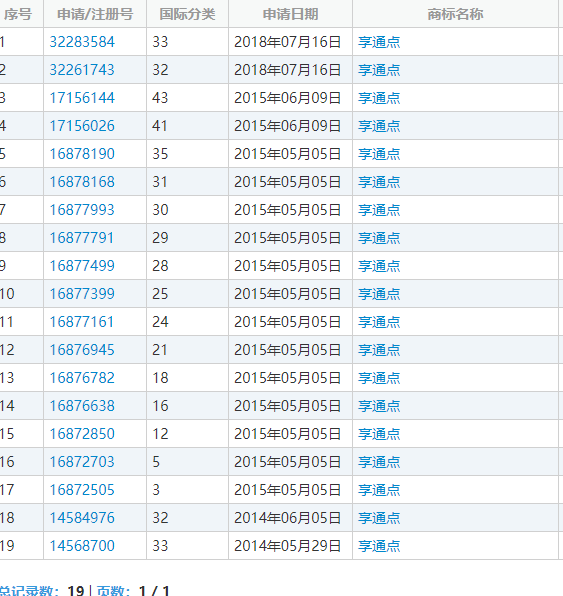The height and width of the screenshot is (596, 563).
Task: Click the 国际分类 column header
Action: coord(187,14)
